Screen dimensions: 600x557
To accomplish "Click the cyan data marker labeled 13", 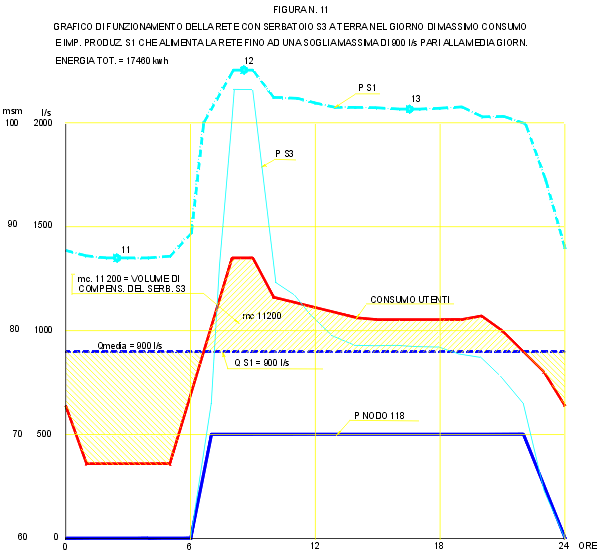I will [x=409, y=108].
